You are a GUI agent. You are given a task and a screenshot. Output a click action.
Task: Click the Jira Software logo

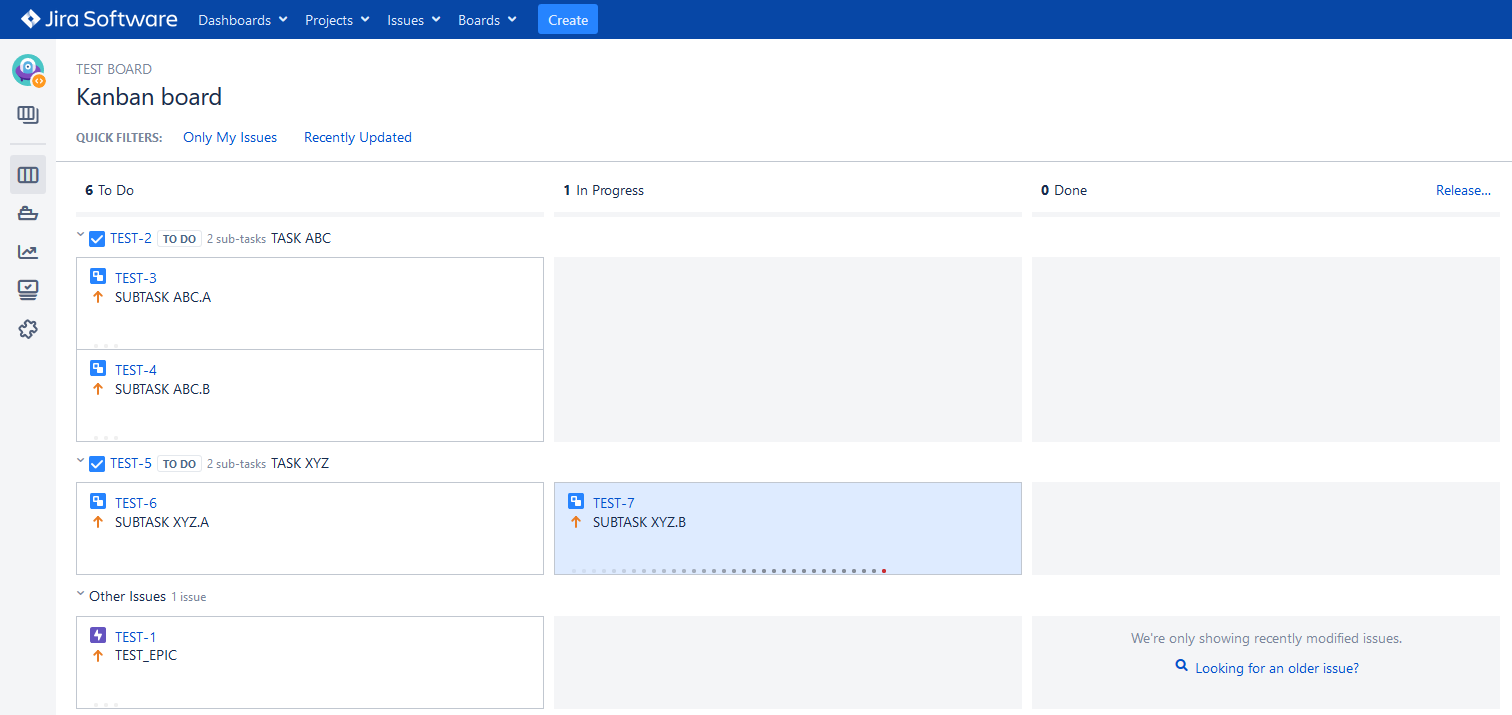99,19
